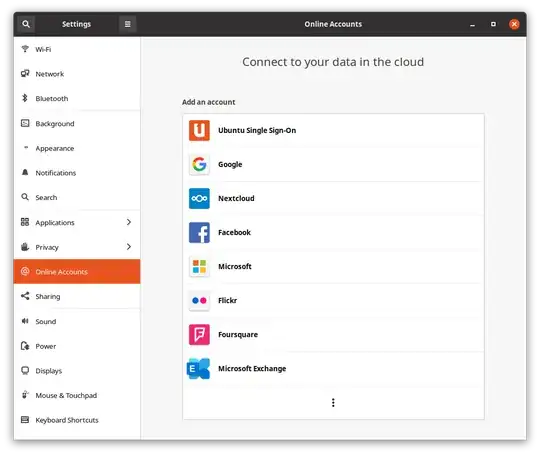Viewport: 540px width, 455px height.
Task: Add a Flickr account
Action: (333, 301)
